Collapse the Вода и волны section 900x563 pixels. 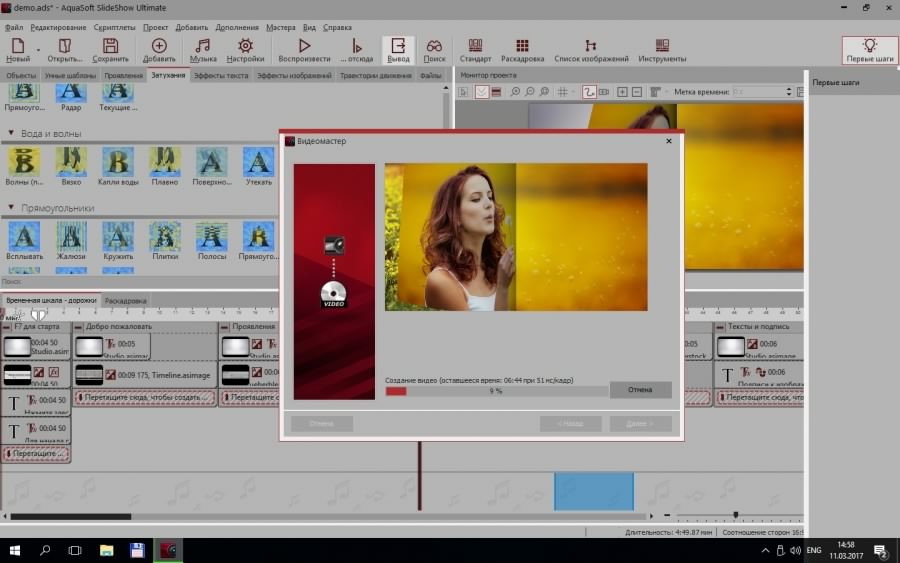click(x=11, y=133)
